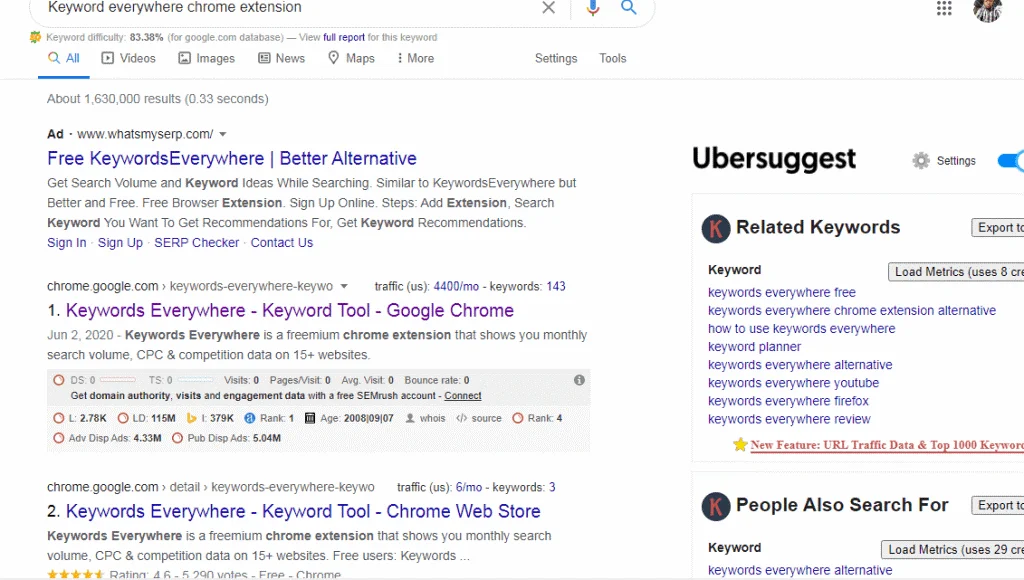This screenshot has height=580, width=1024.
Task: Clear the search query with the X icon
Action: [547, 8]
